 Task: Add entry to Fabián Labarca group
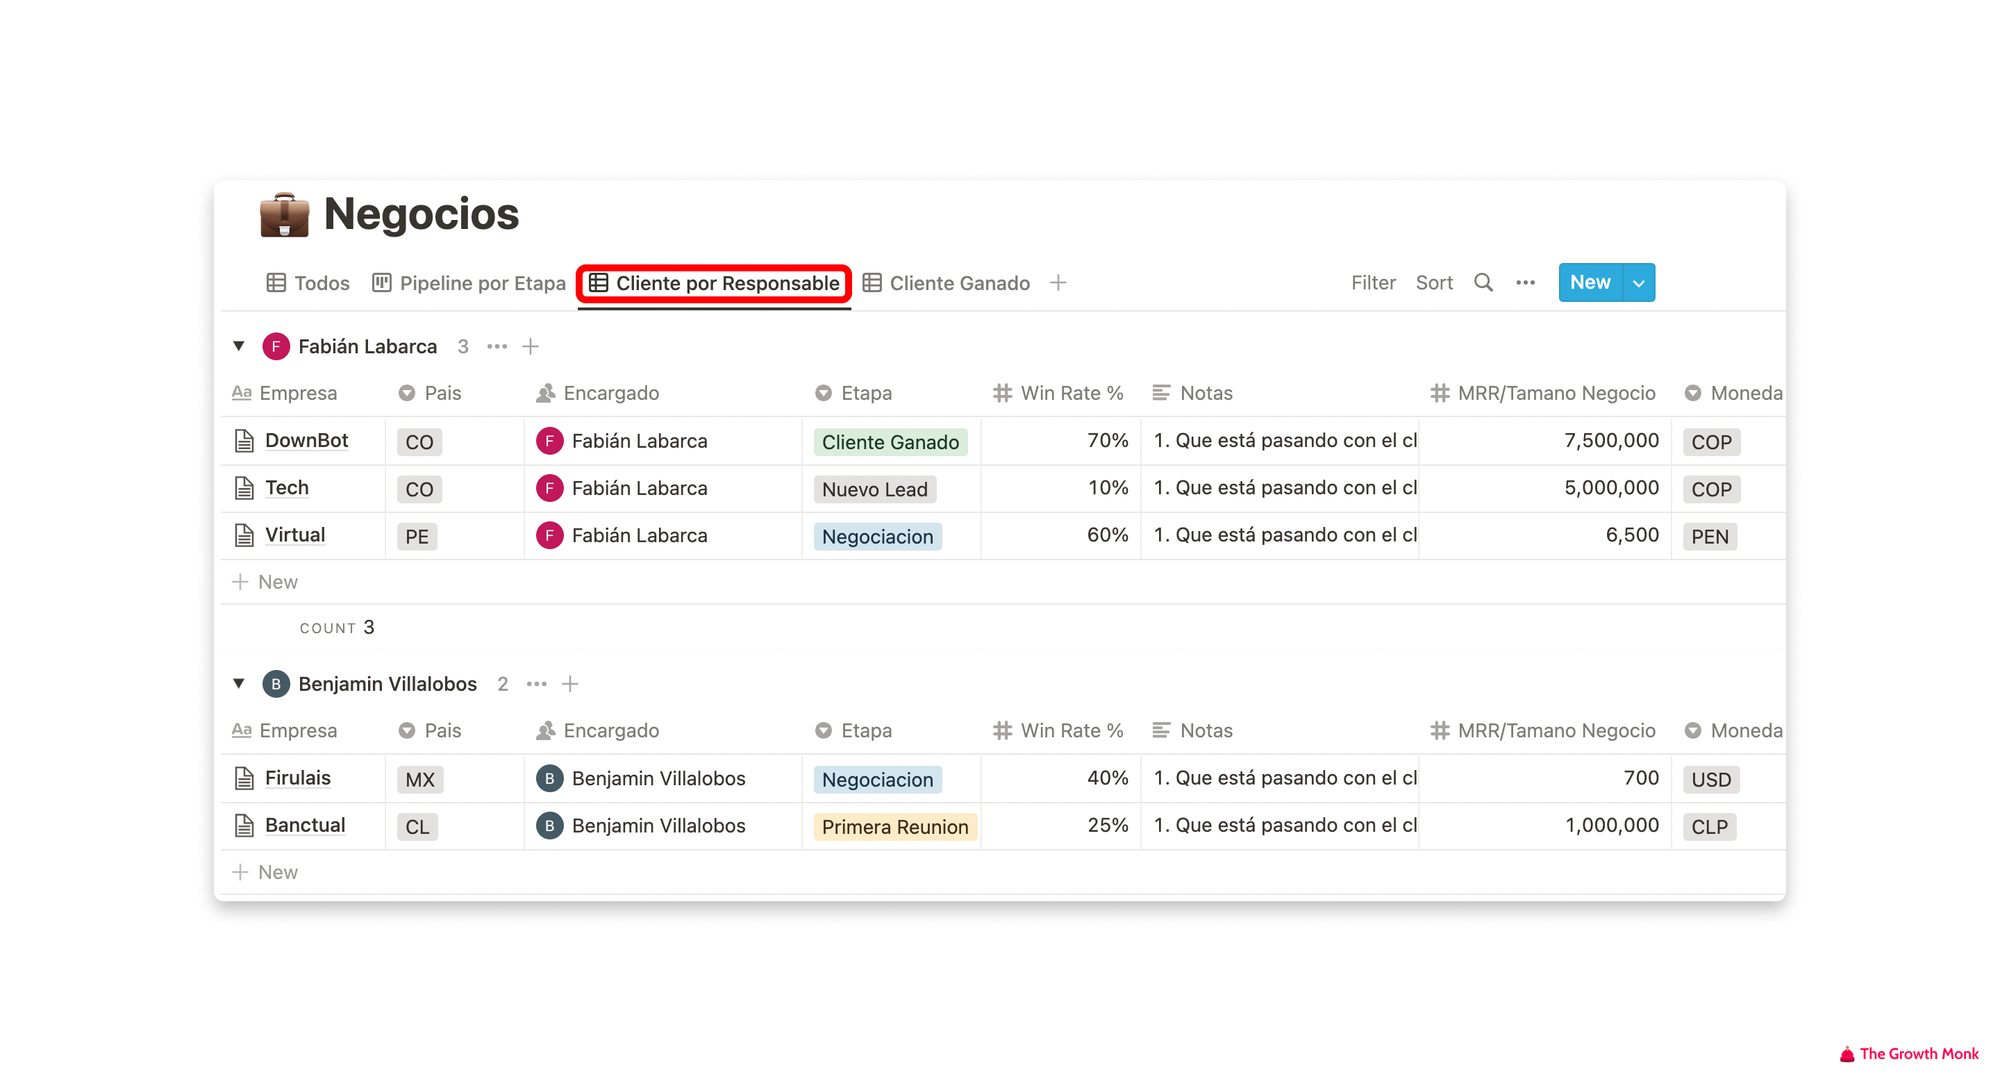click(531, 346)
